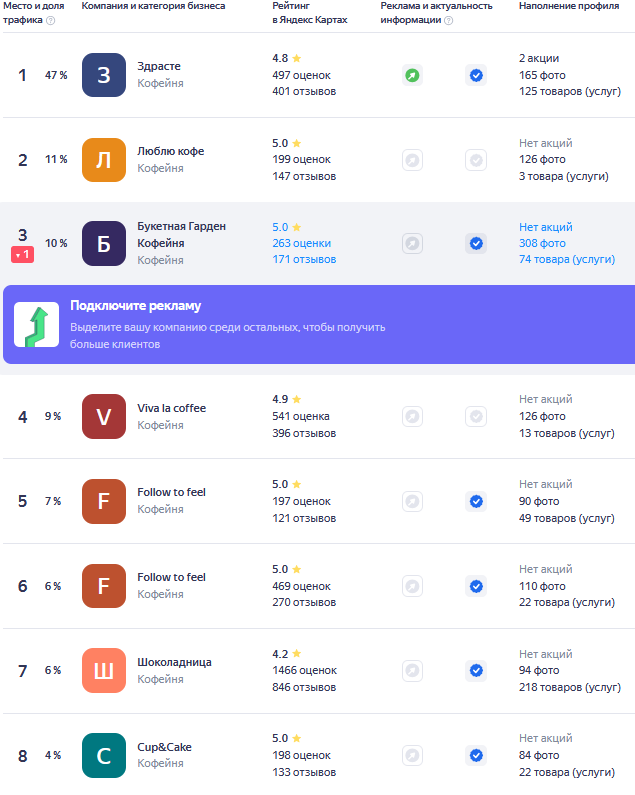Click the grey verification badge for Viva la coffee

tap(477, 416)
